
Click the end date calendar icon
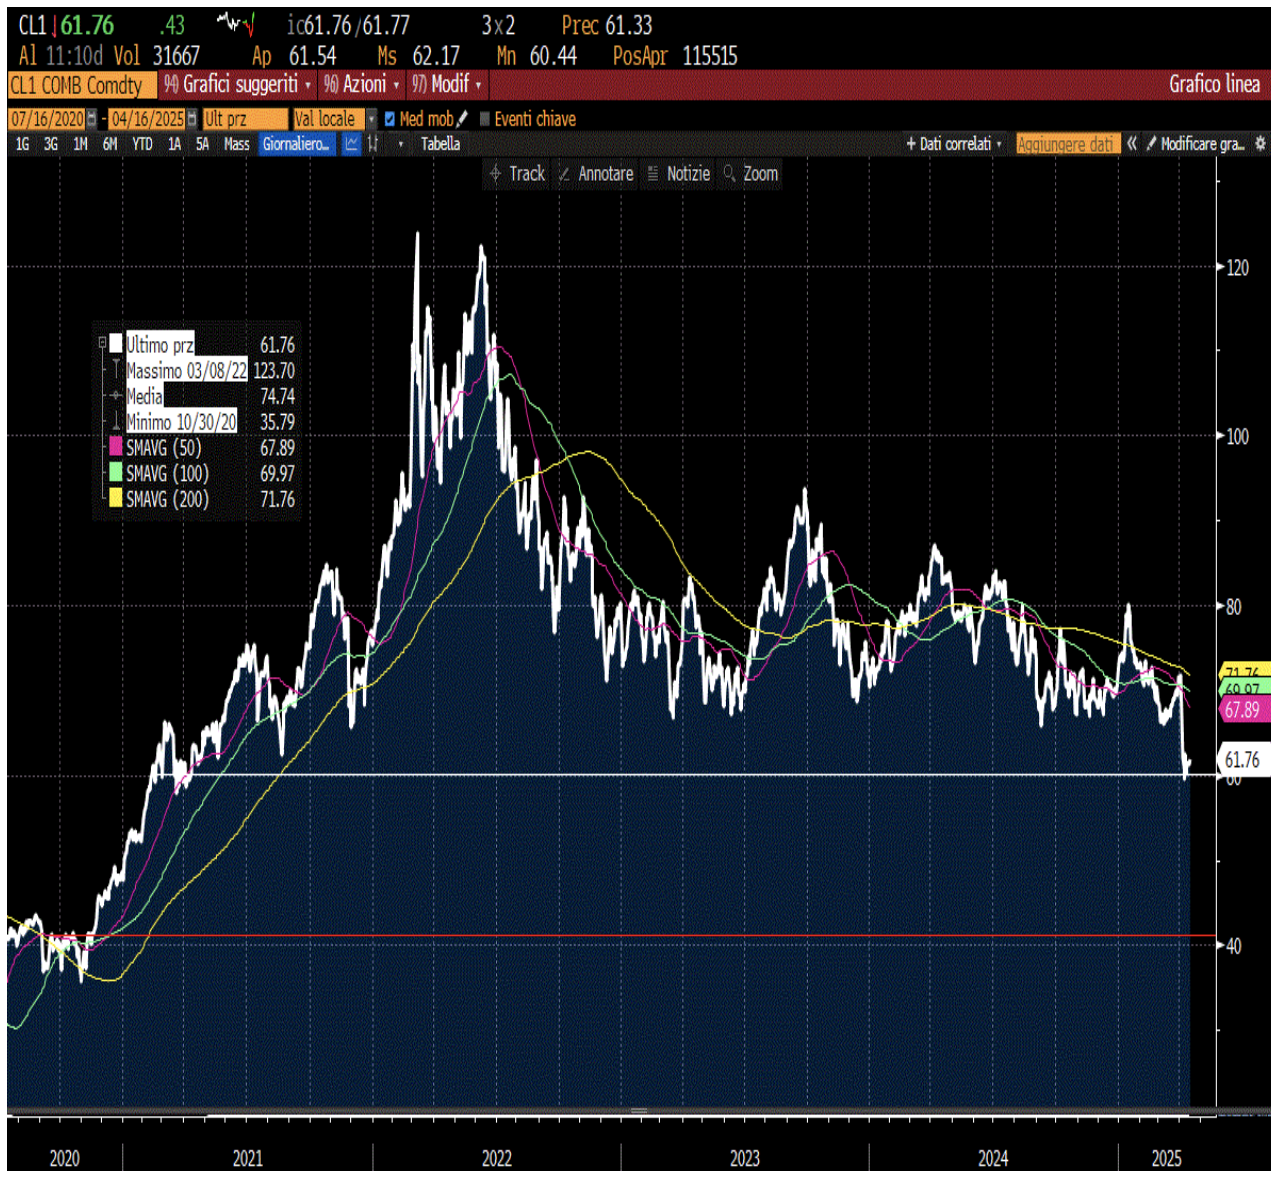[192, 119]
